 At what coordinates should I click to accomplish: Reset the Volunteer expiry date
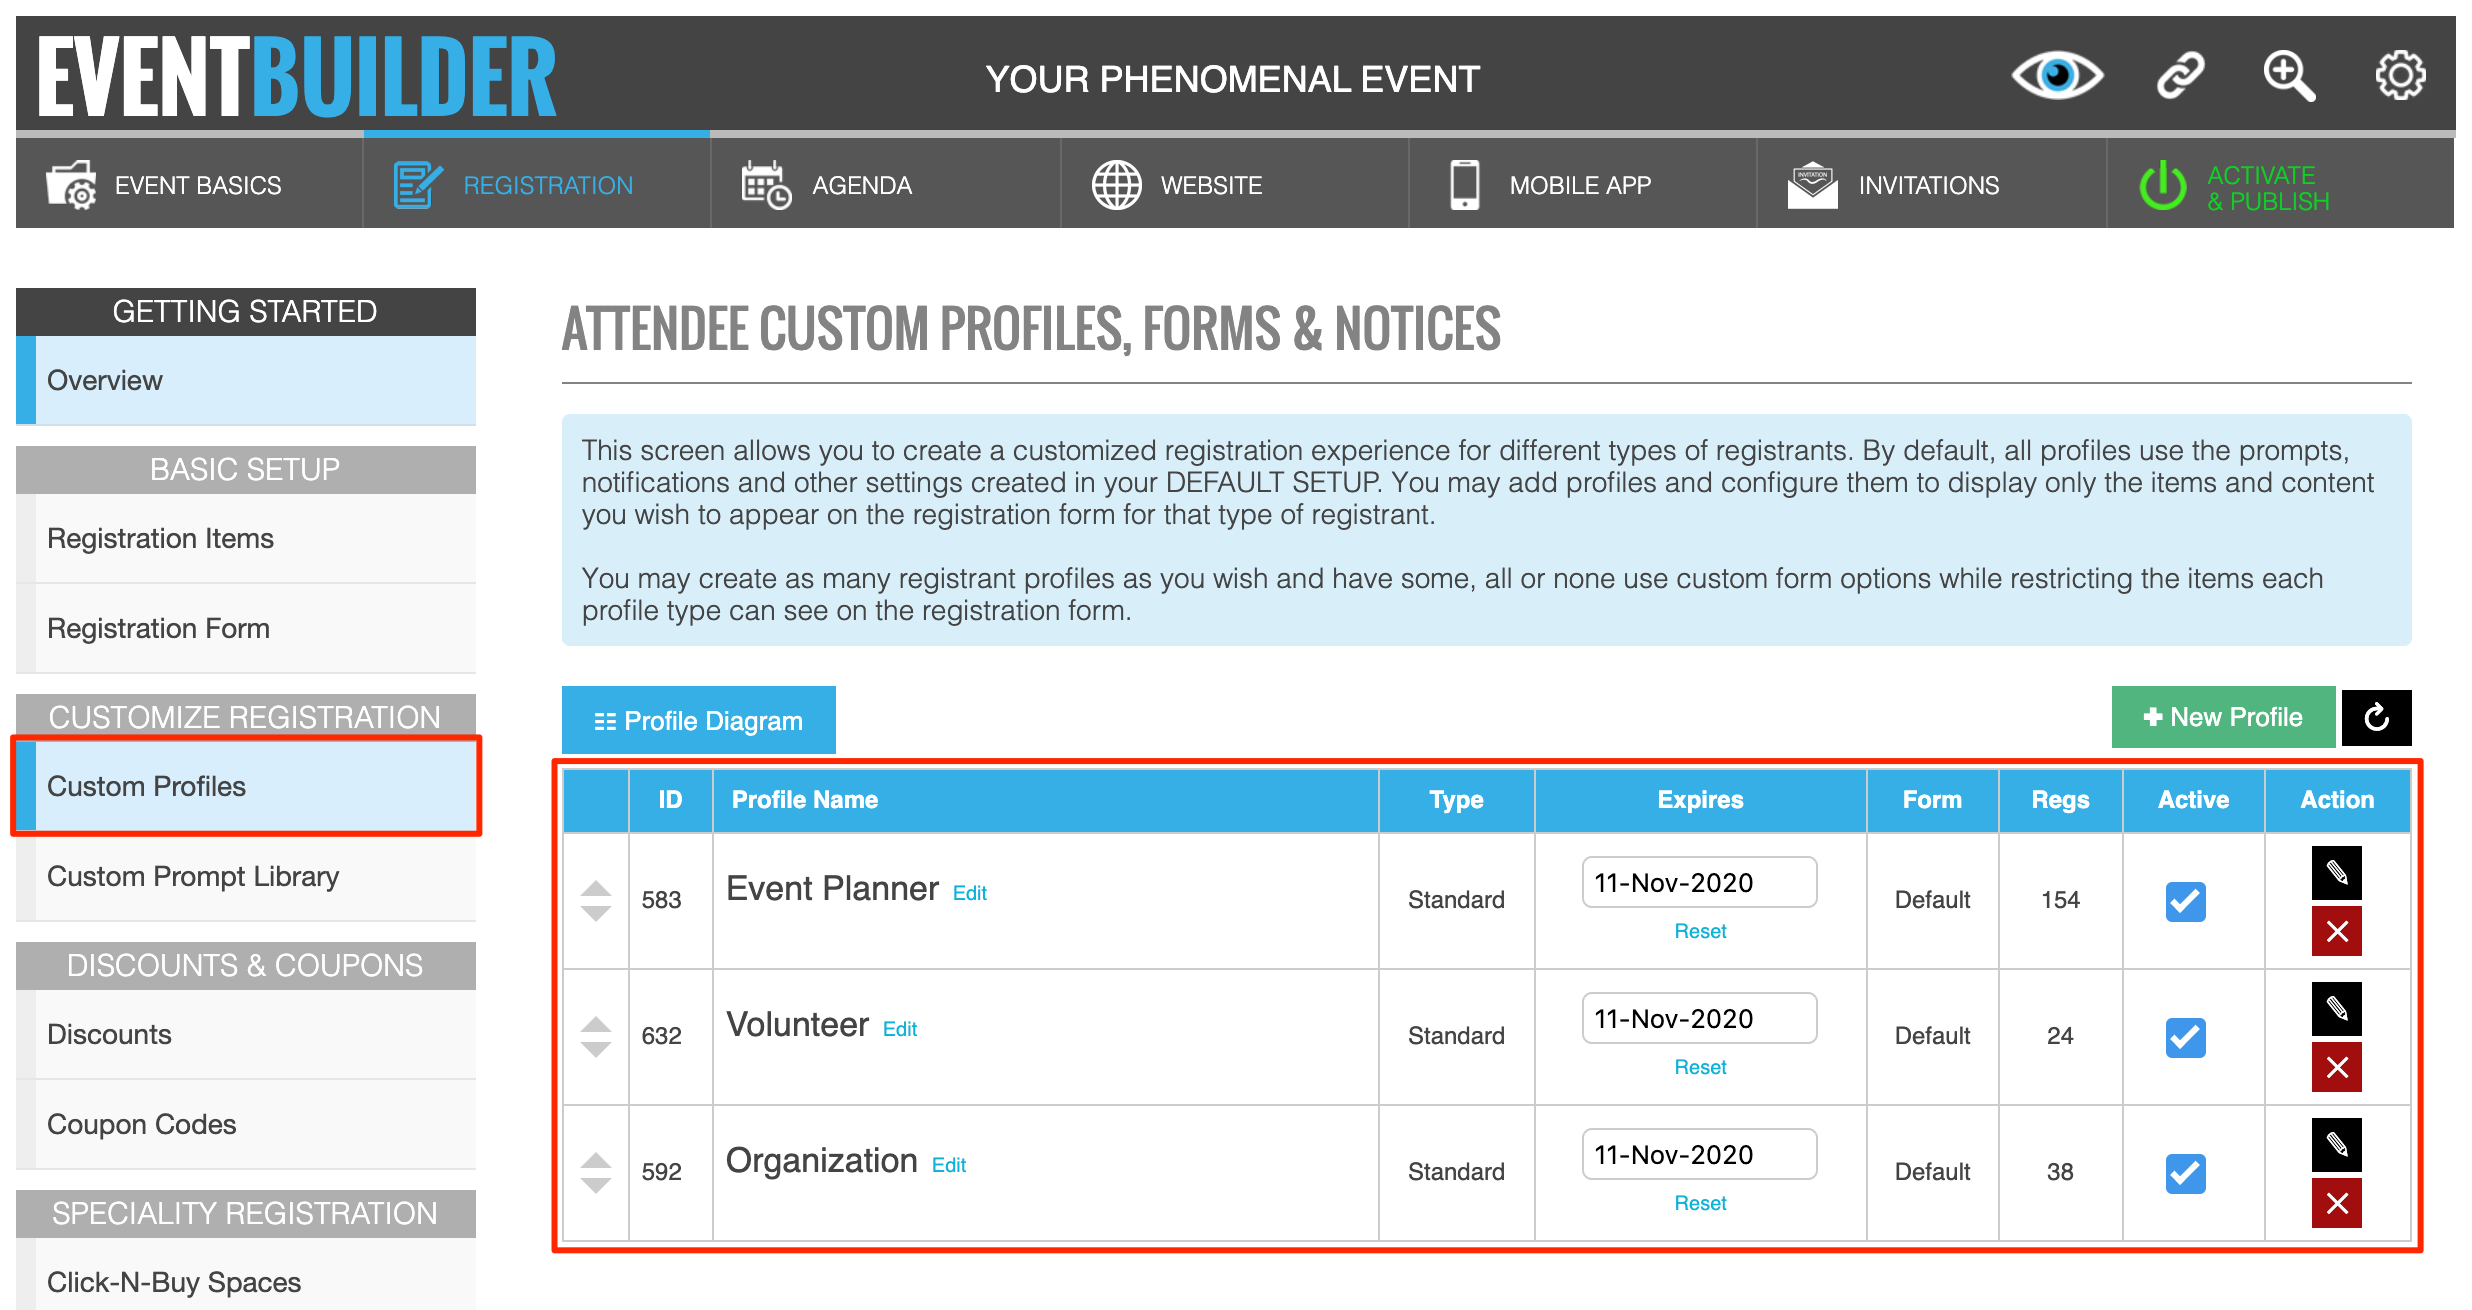1700,1067
